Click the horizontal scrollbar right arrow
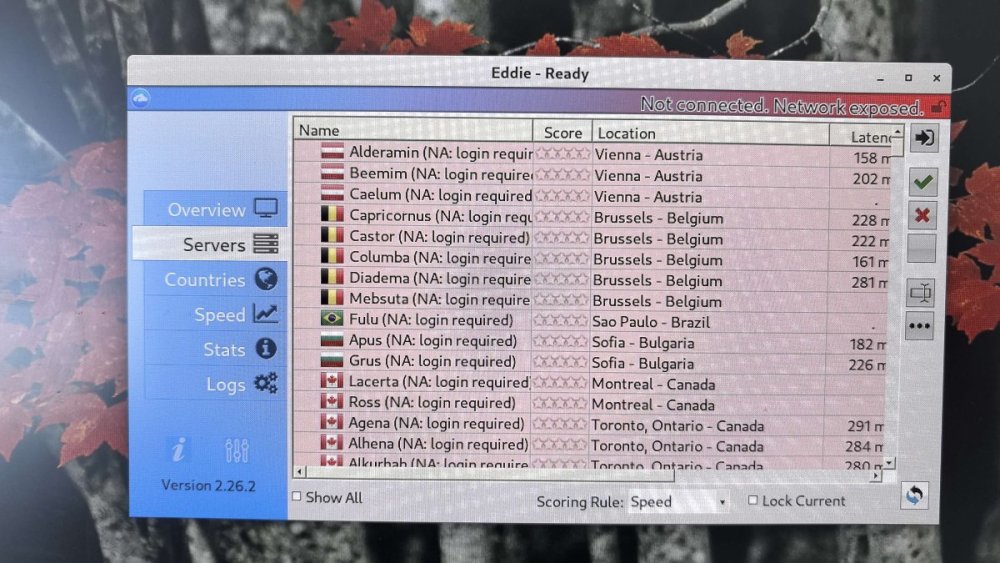This screenshot has height=563, width=1000. point(876,476)
